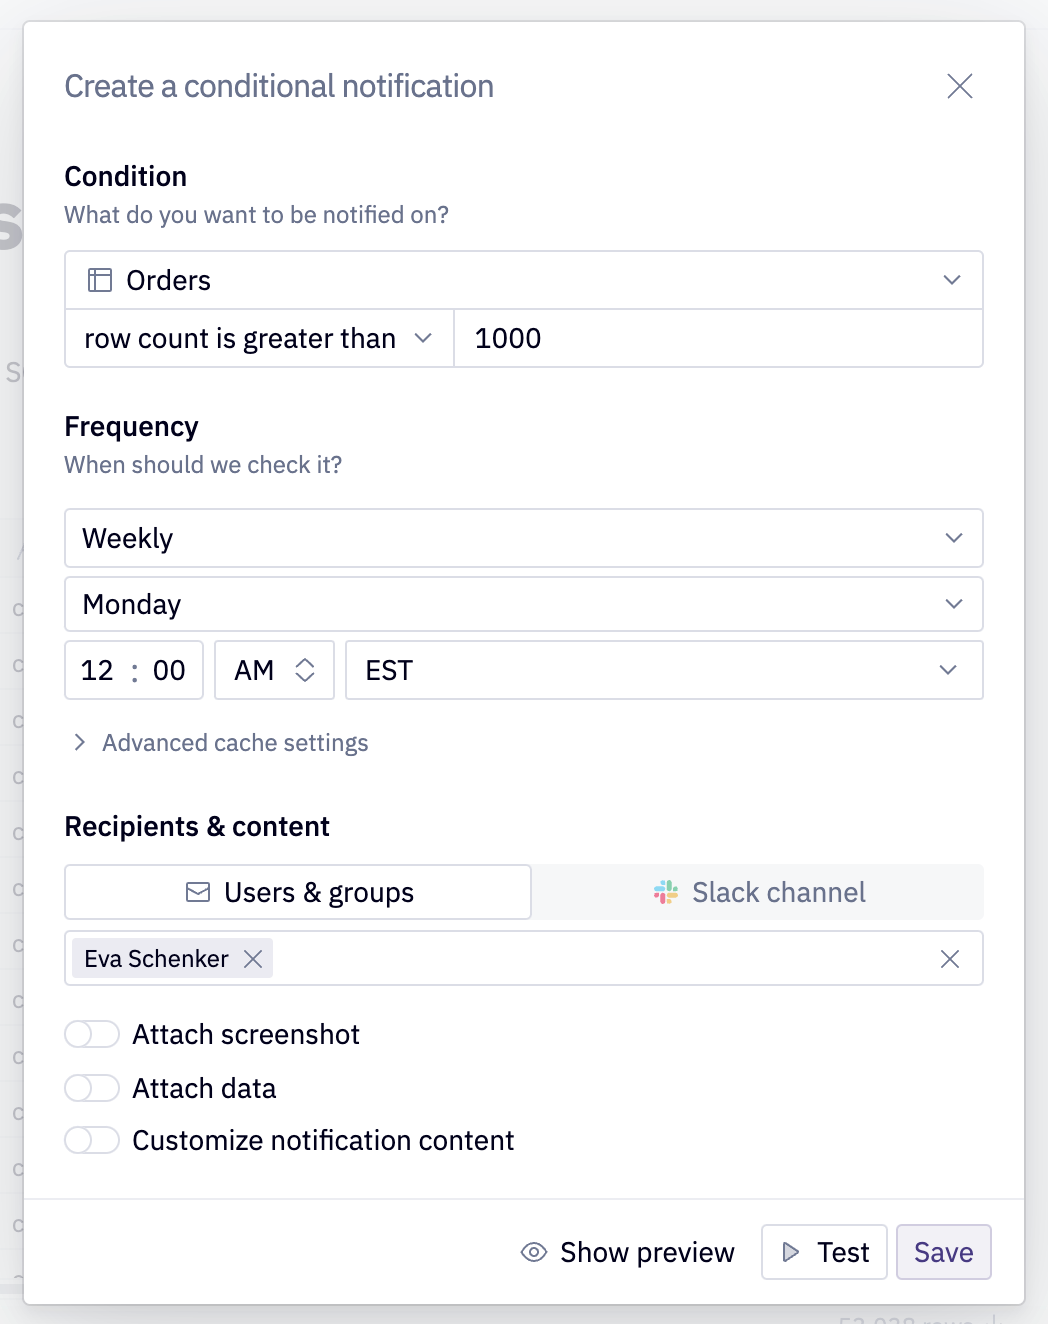Remove Eva Schenker from recipients
This screenshot has height=1324, width=1048.
pos(253,959)
